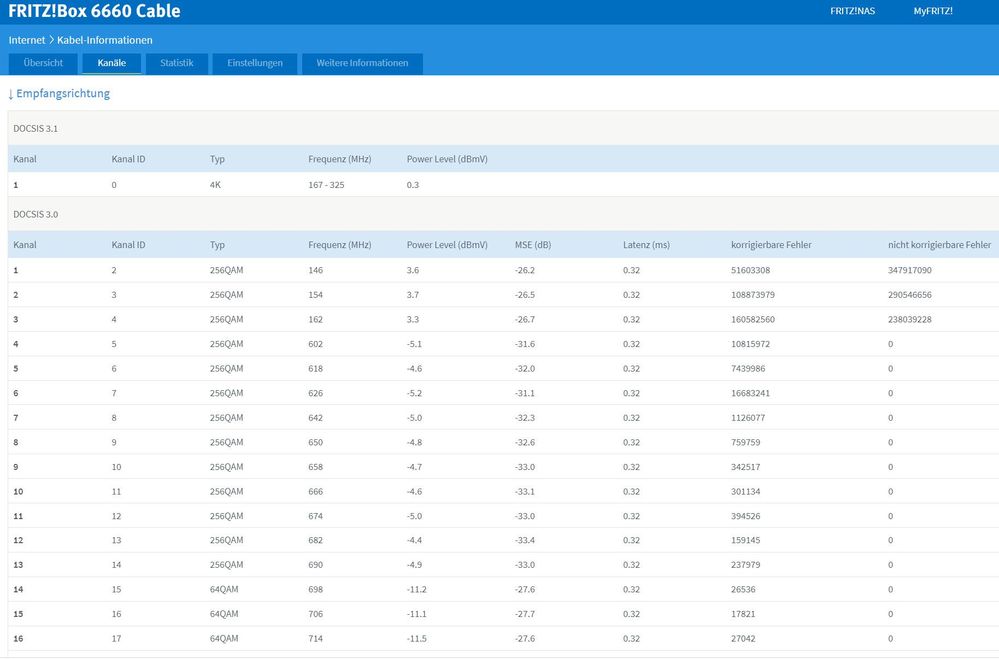Select the 64QAM row at 698 MHz
999x659 pixels.
pos(316,589)
